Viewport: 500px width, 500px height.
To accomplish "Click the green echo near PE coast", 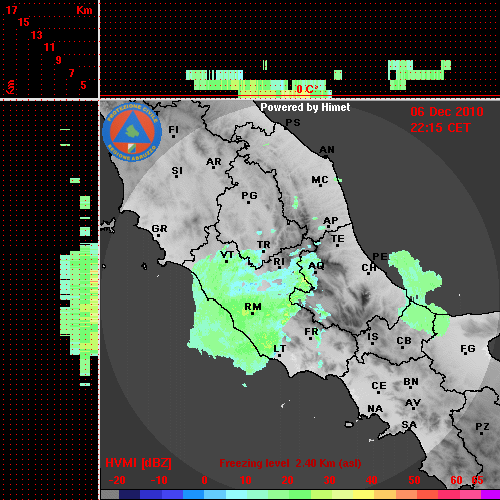I will click(415, 277).
